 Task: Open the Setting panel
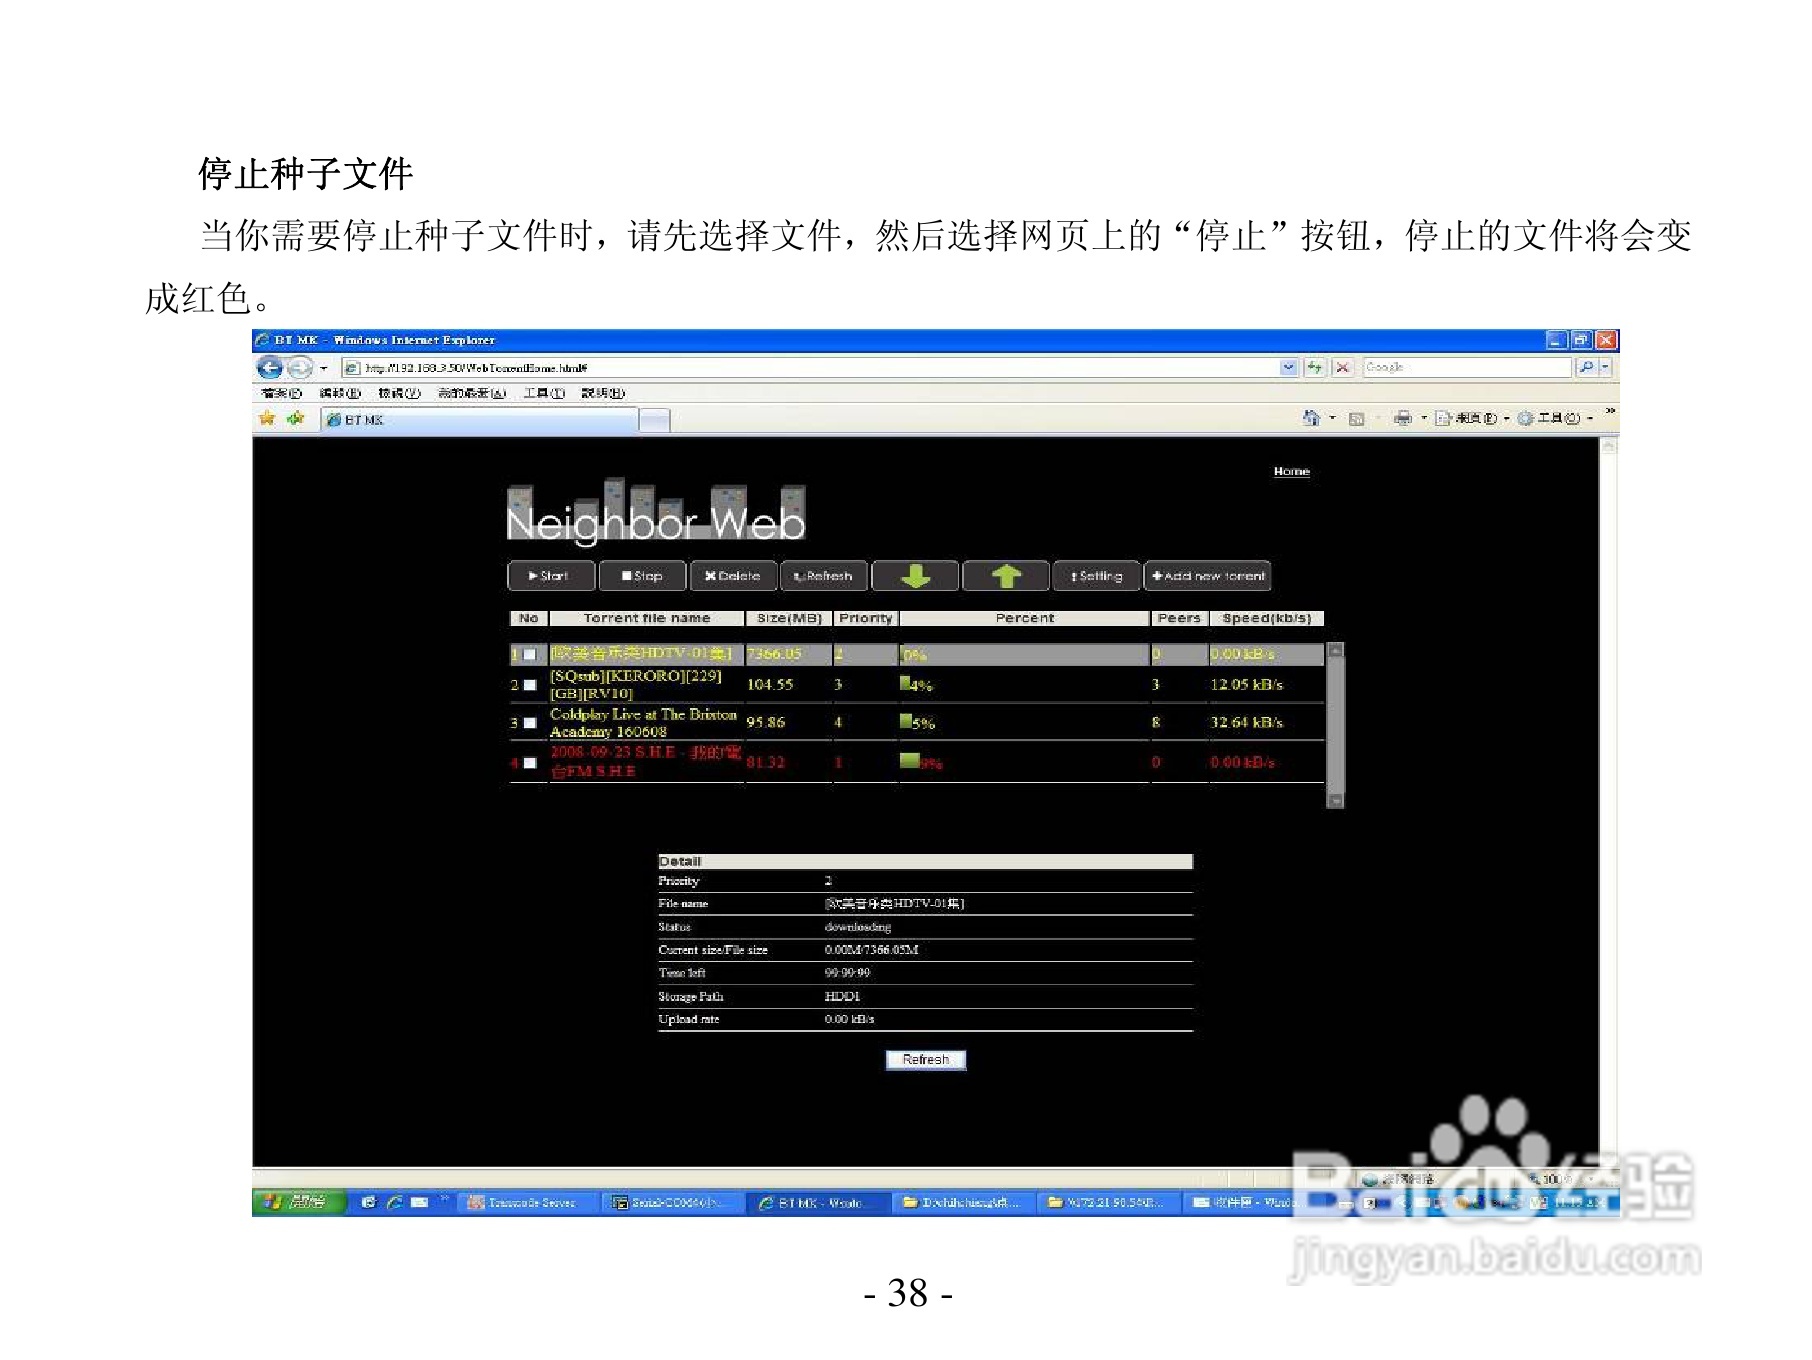1097,576
